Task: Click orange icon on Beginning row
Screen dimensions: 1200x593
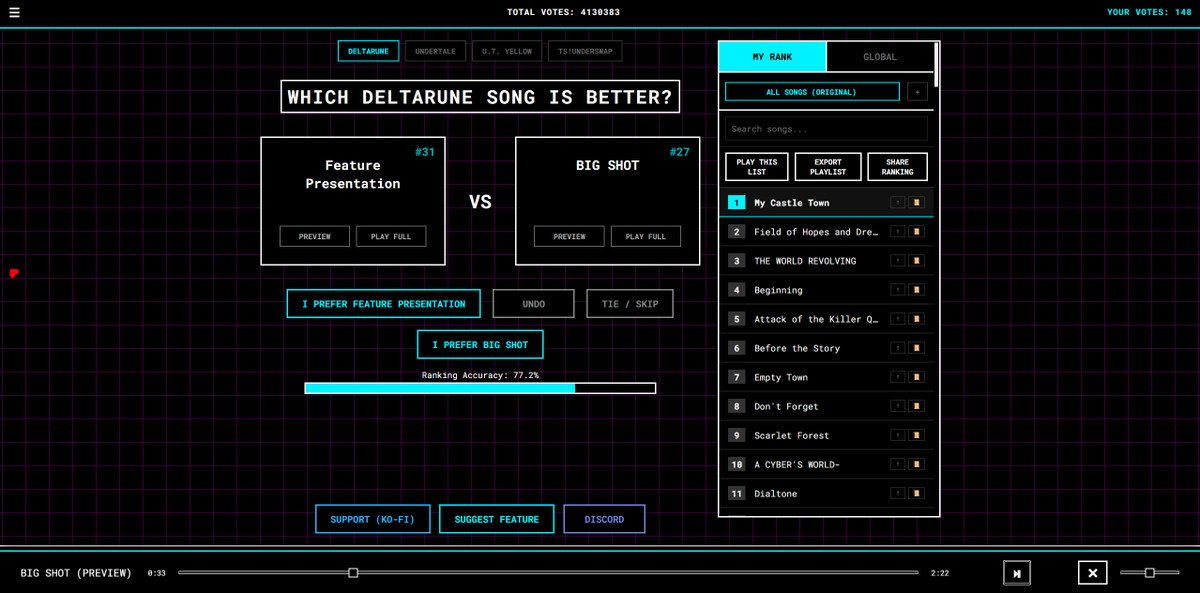Action: click(917, 290)
